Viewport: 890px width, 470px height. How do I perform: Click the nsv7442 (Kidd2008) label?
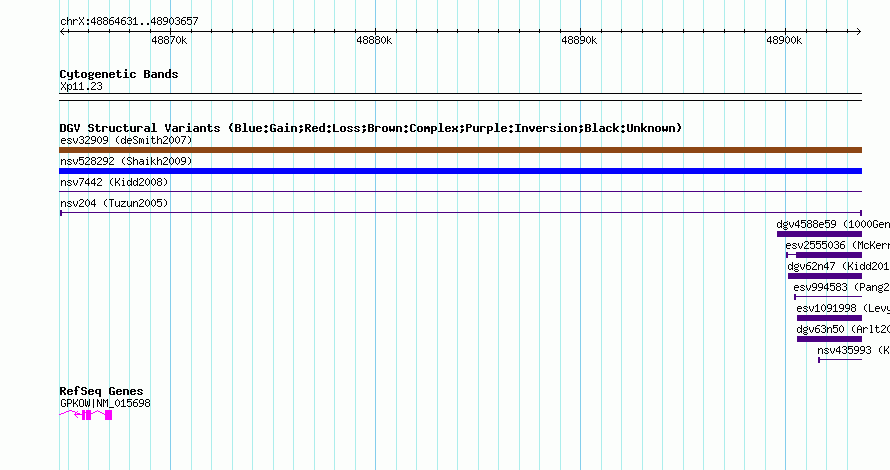pyautogui.click(x=114, y=182)
